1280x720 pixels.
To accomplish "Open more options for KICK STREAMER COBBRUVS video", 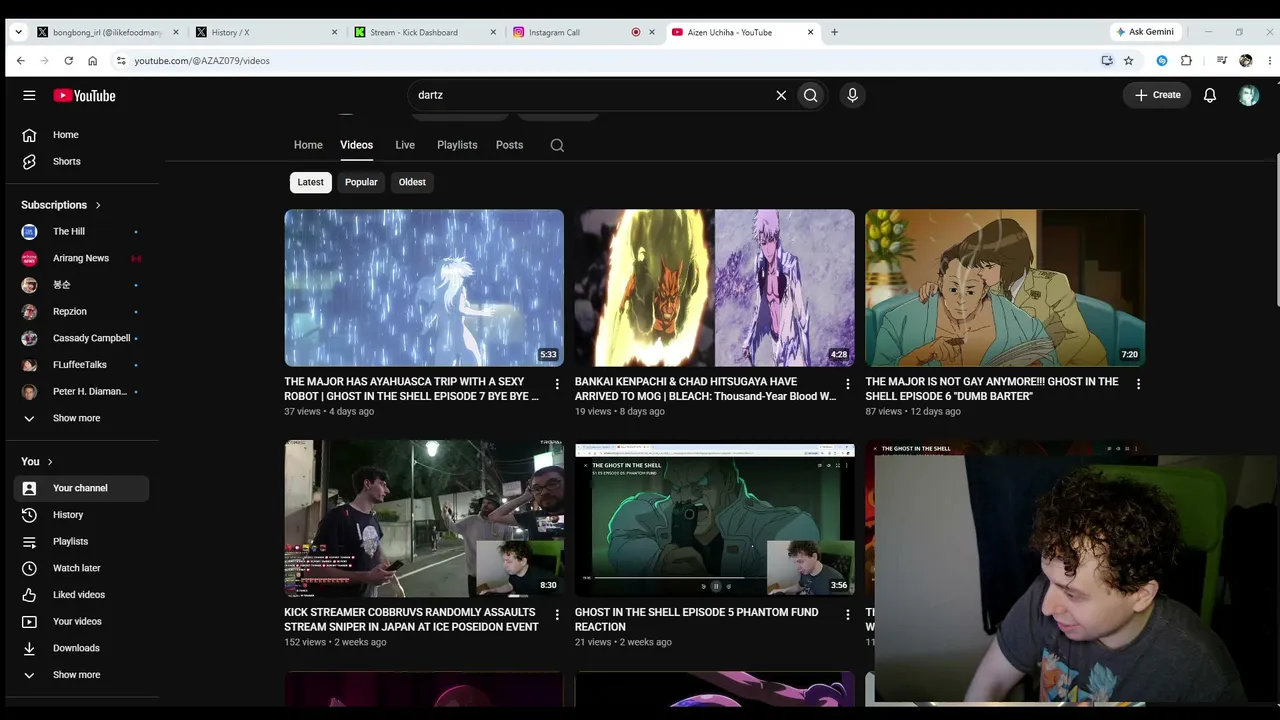I will [x=557, y=614].
